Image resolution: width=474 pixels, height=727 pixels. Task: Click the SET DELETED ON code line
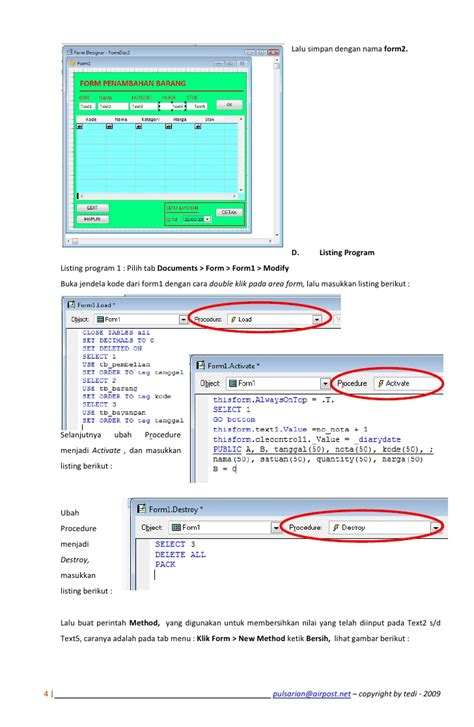click(x=112, y=348)
